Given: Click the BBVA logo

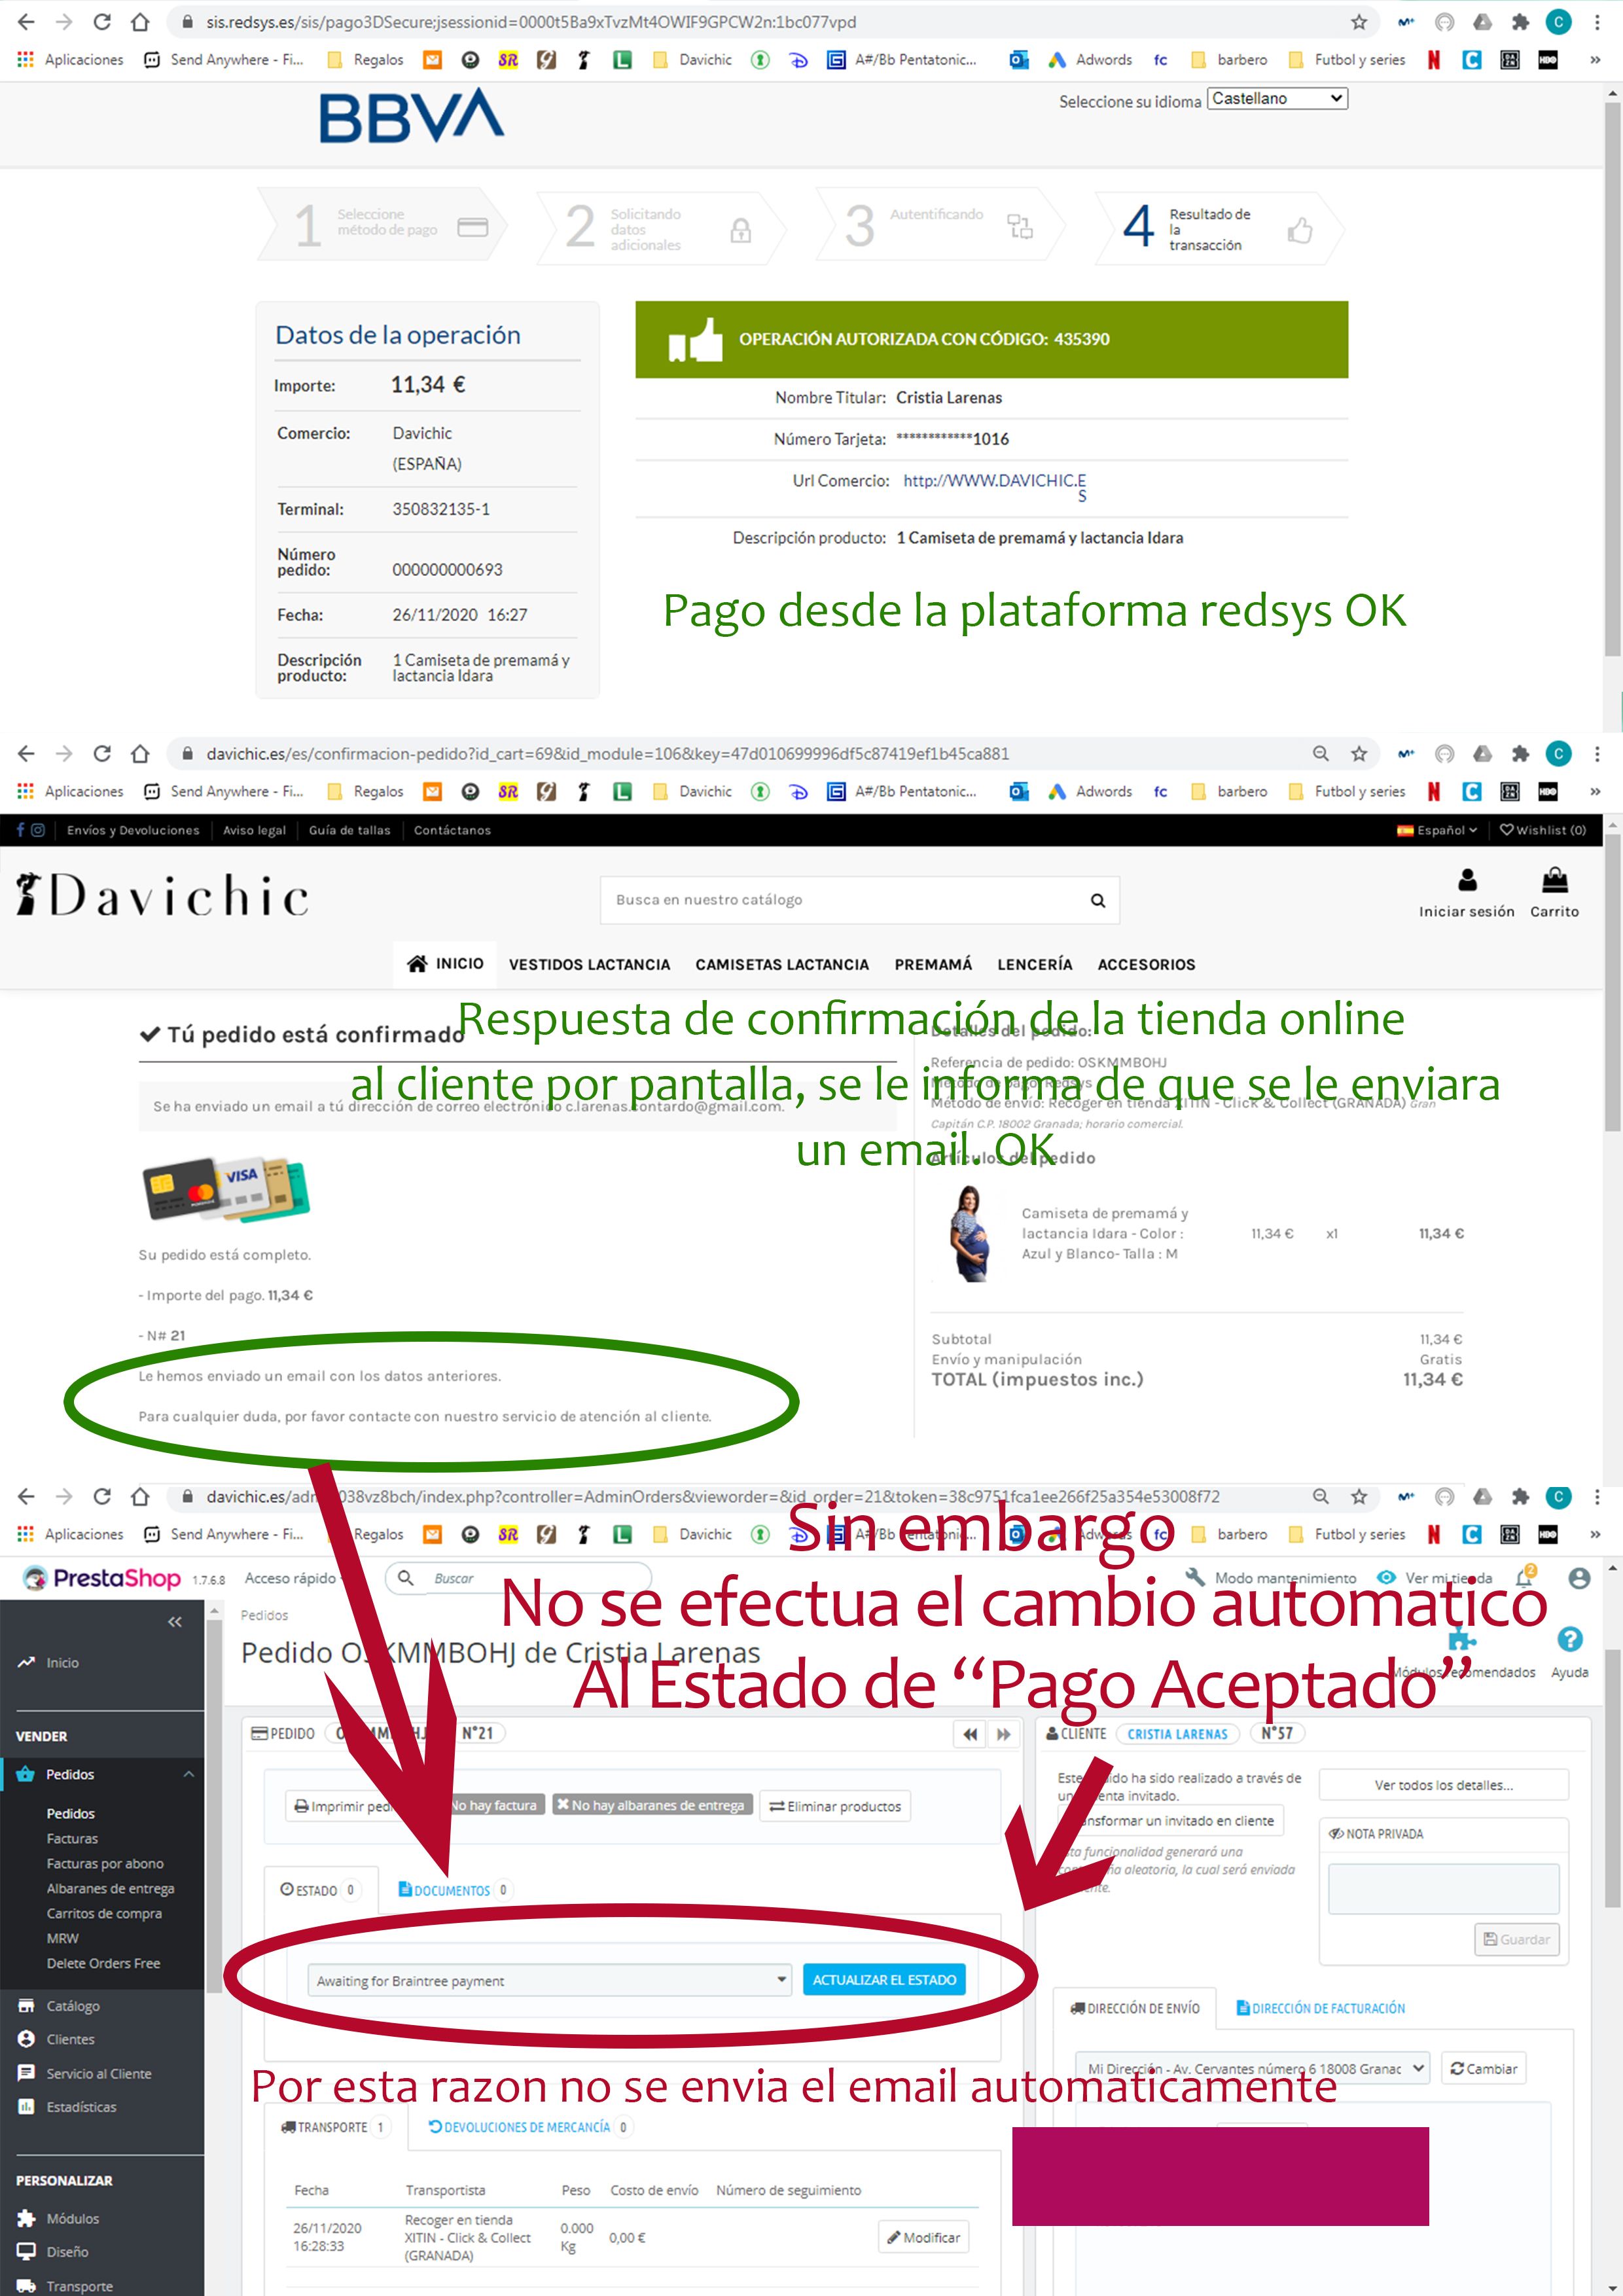Looking at the screenshot, I should tap(411, 116).
